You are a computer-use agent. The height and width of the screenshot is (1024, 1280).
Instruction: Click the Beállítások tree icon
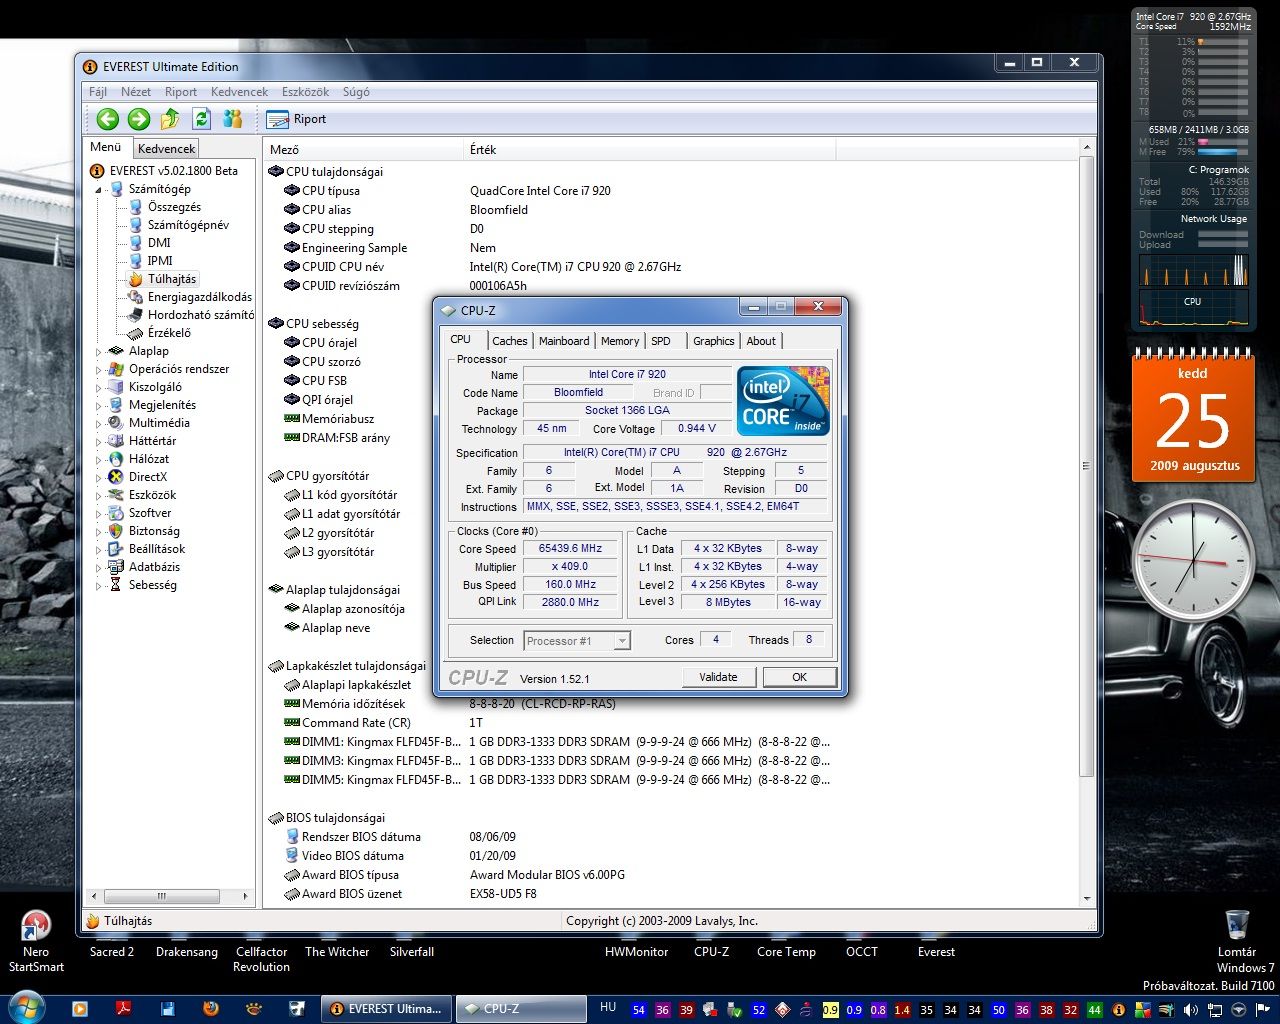(116, 549)
